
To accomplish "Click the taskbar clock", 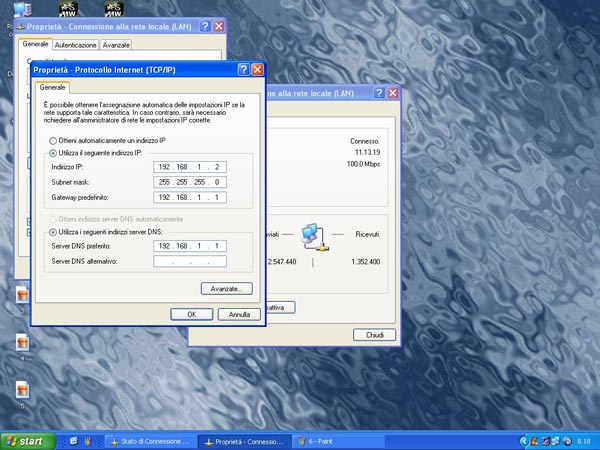I will click(584, 441).
